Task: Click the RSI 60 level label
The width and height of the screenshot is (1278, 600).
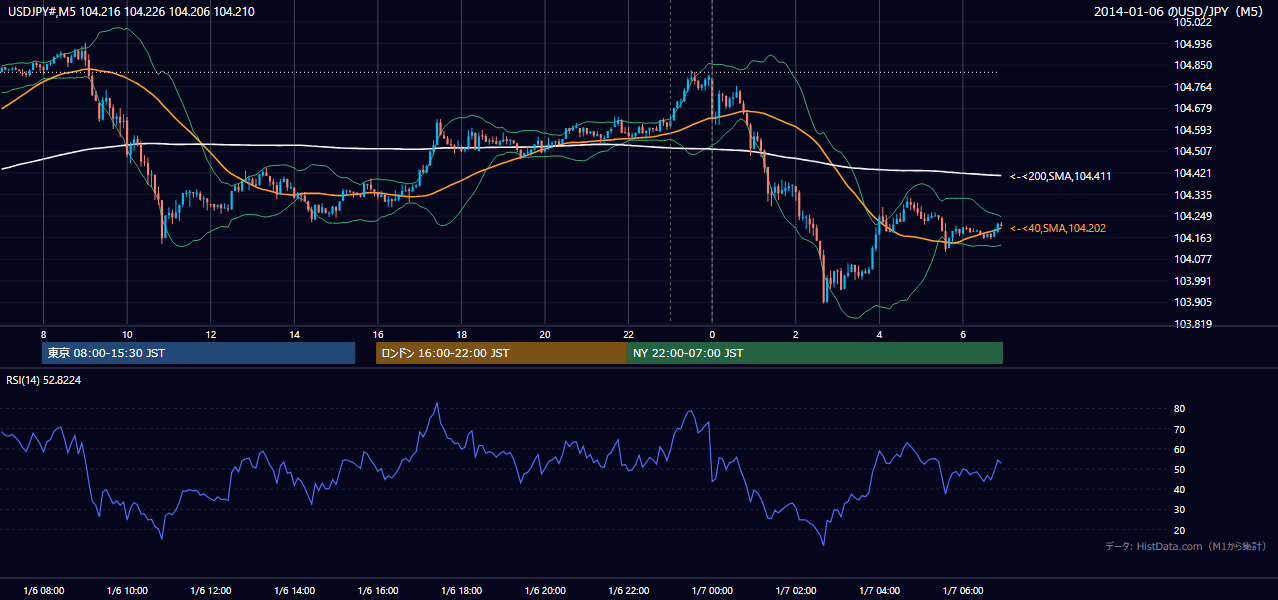Action: (1180, 449)
